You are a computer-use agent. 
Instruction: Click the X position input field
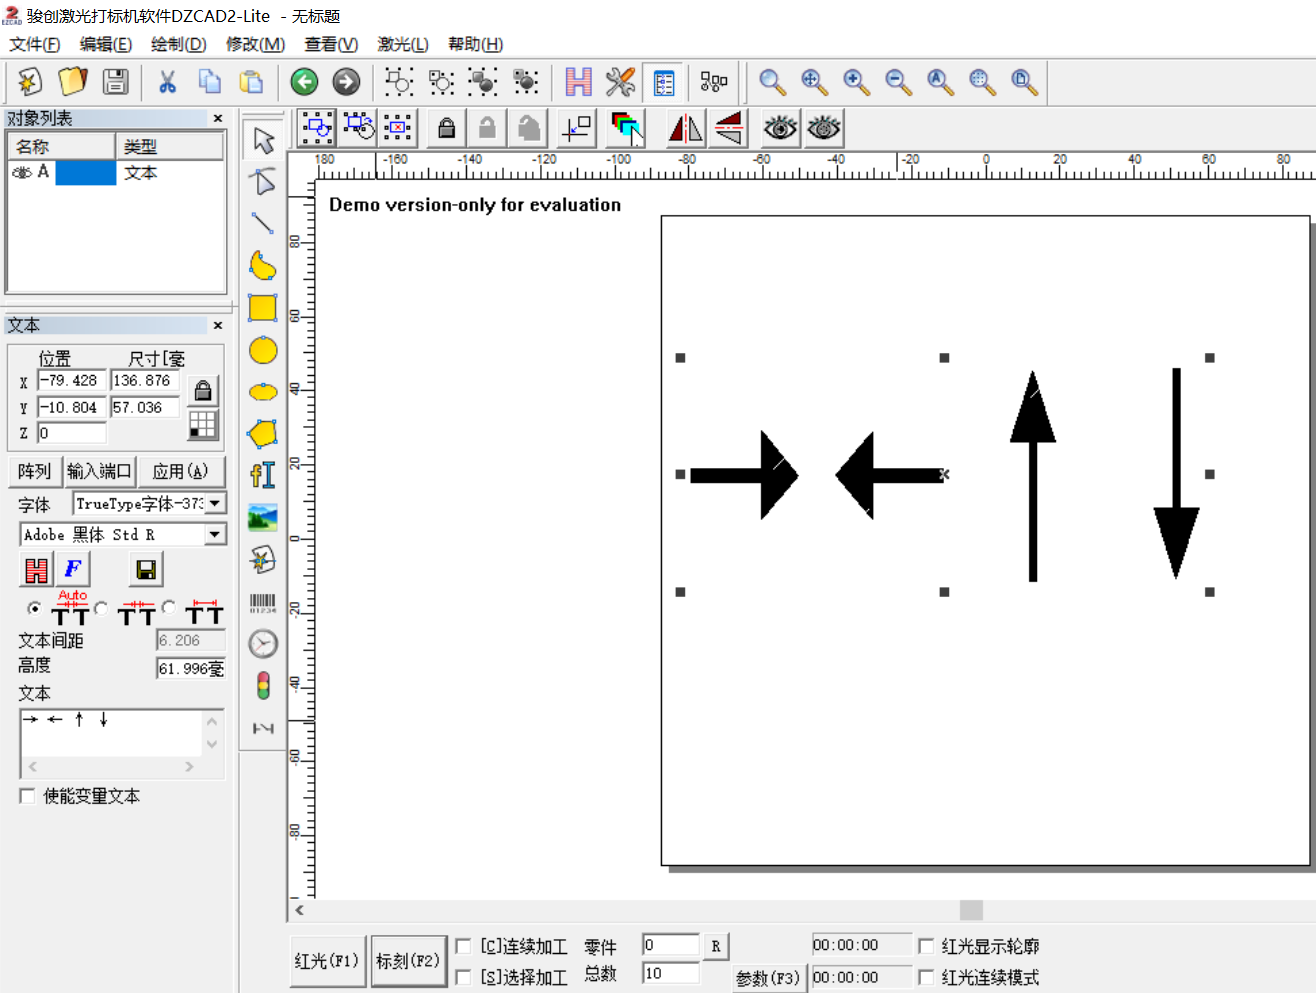point(71,381)
